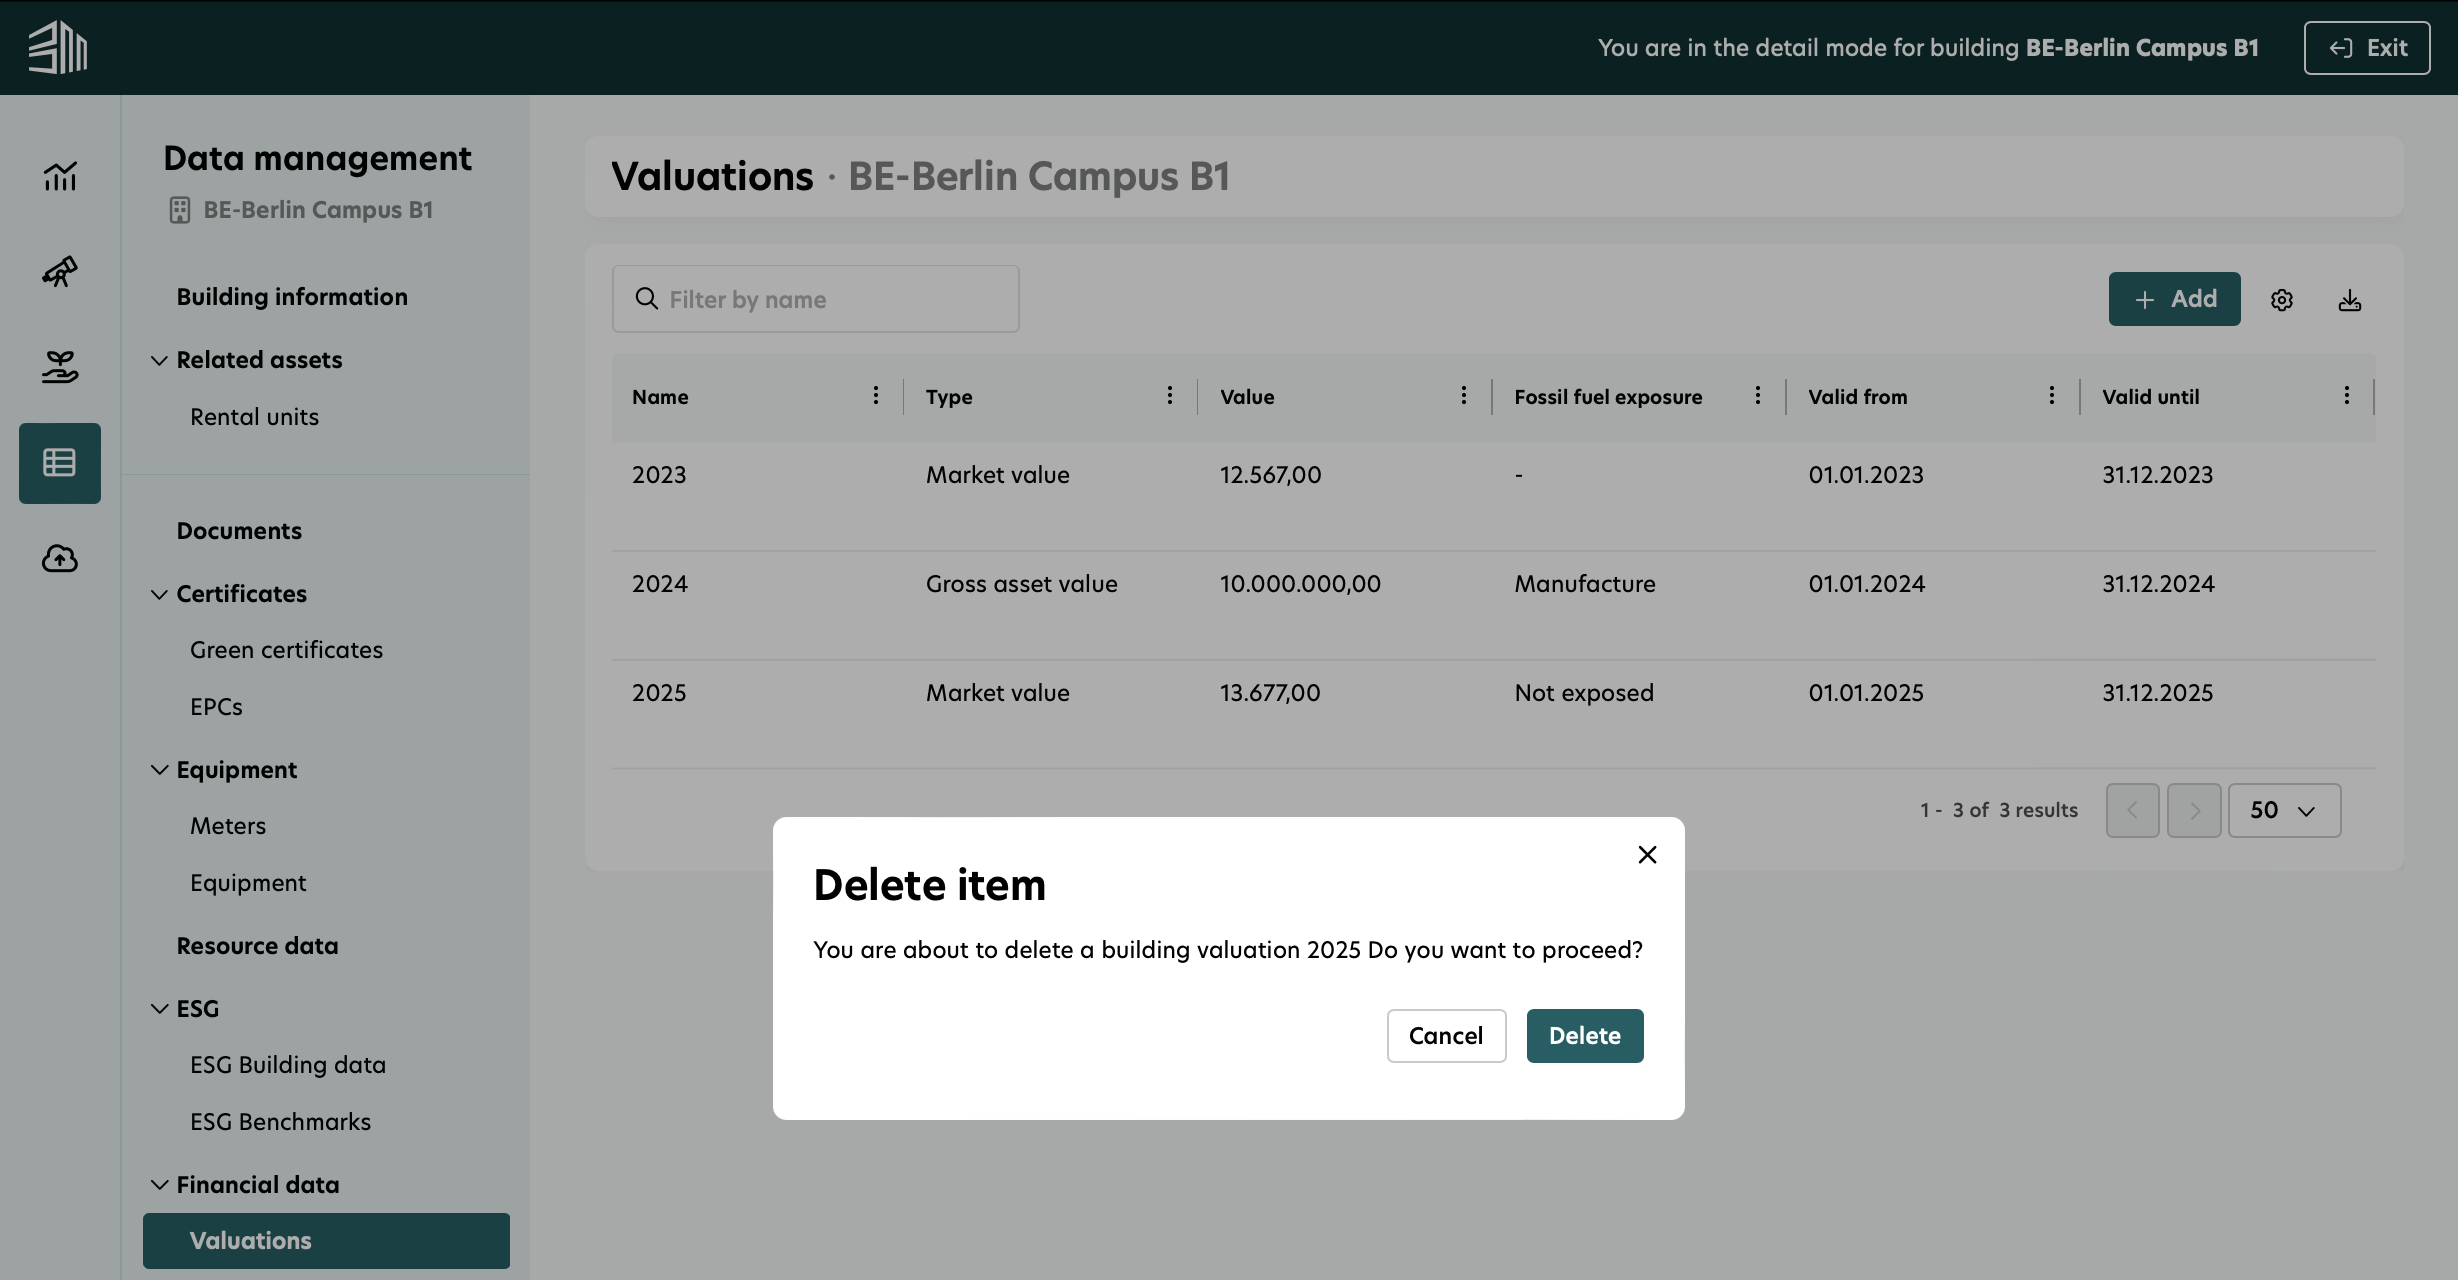Confirm with the Delete button
Viewport: 2458px width, 1280px height.
[x=1584, y=1036]
